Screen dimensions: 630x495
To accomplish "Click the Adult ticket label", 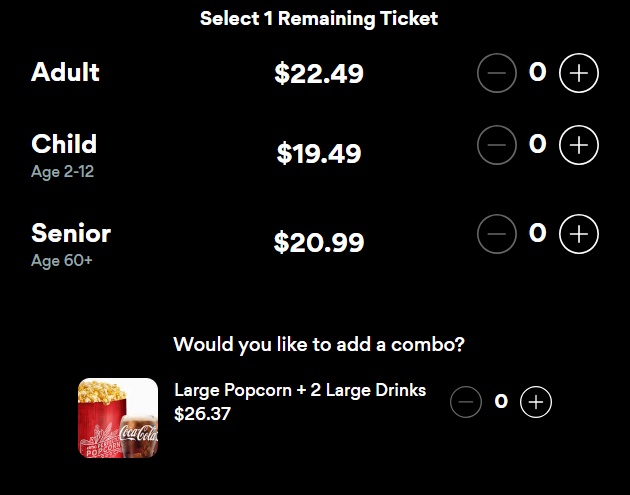I will click(x=65, y=72).
